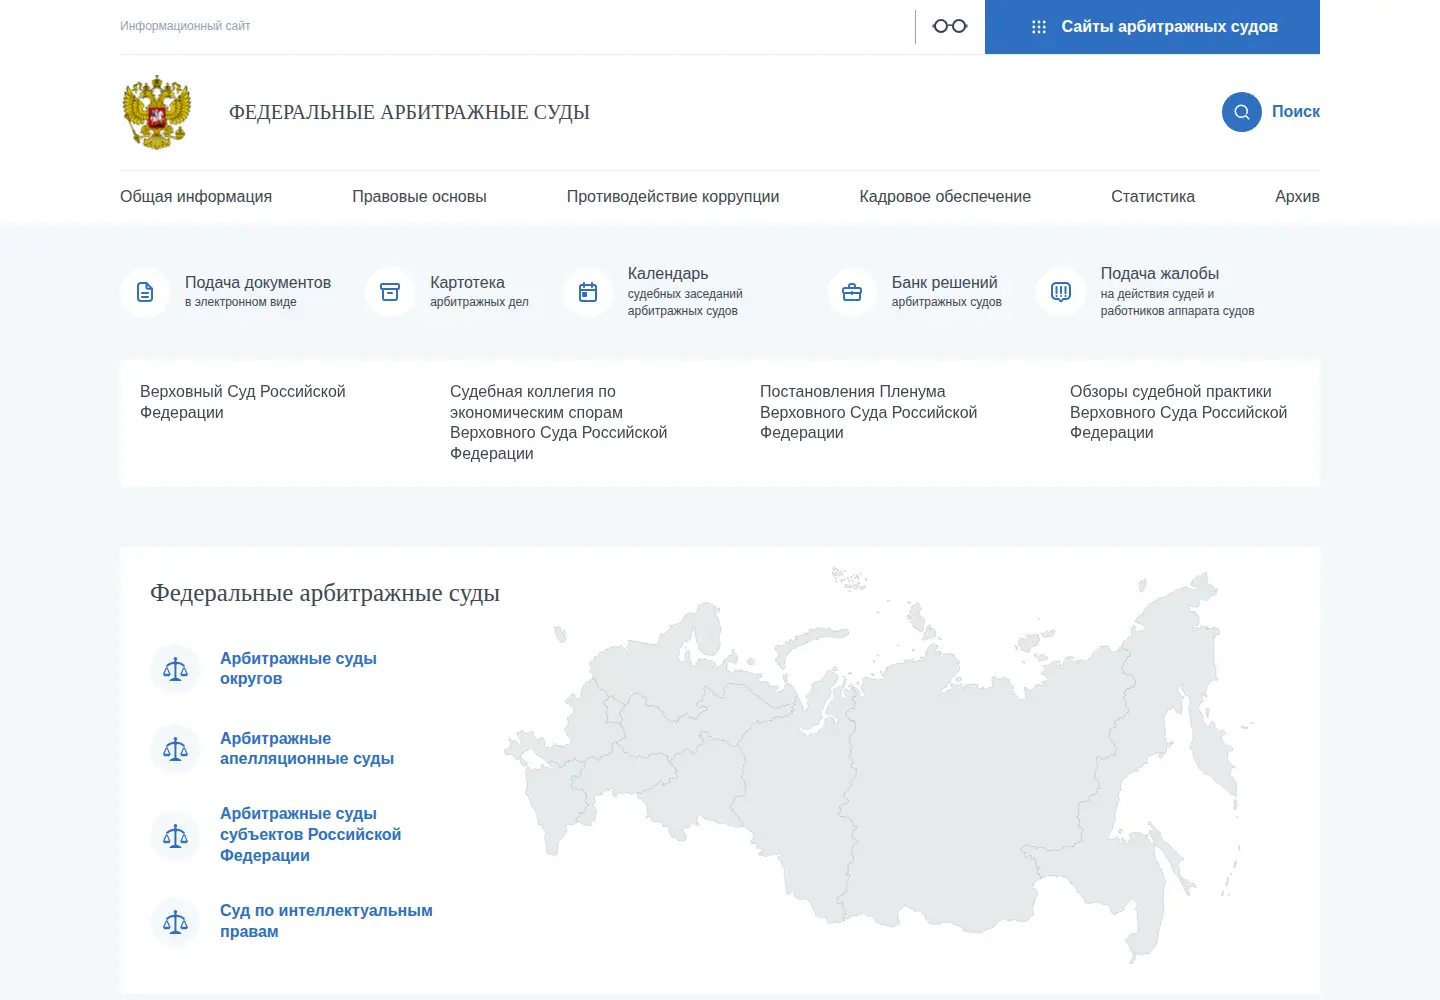Open Подача жалобы link
This screenshot has height=1000, width=1440.
tap(1177, 291)
